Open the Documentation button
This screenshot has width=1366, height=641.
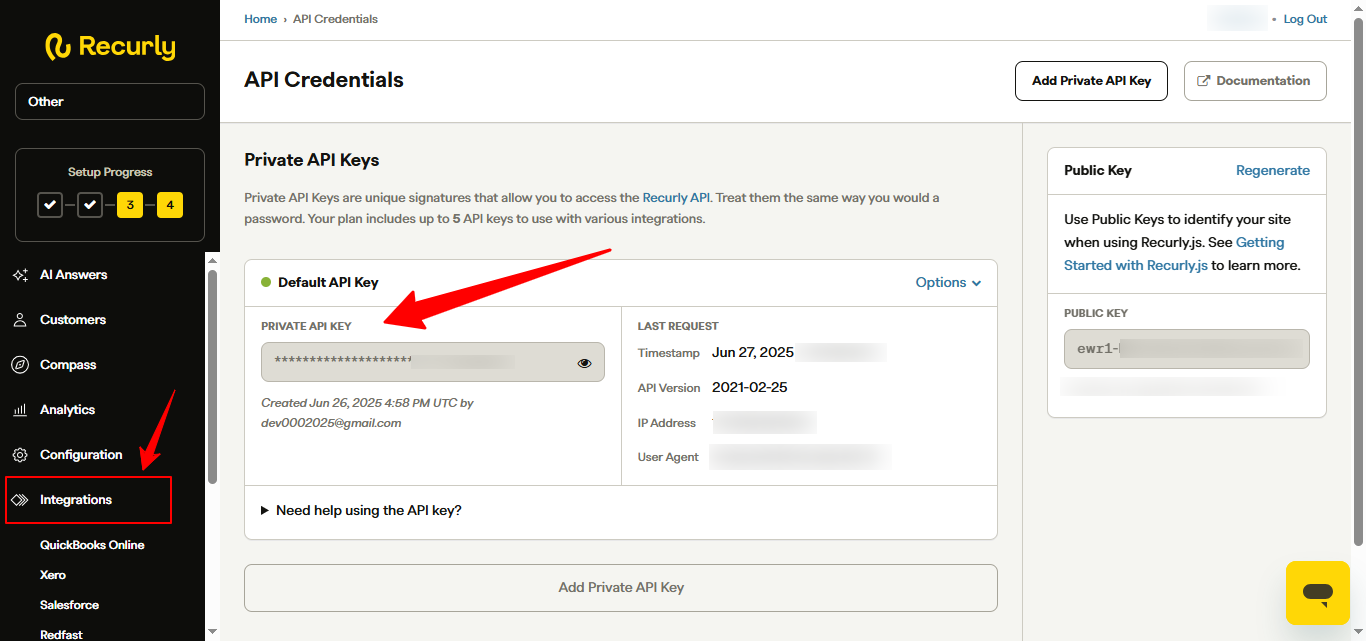1255,81
